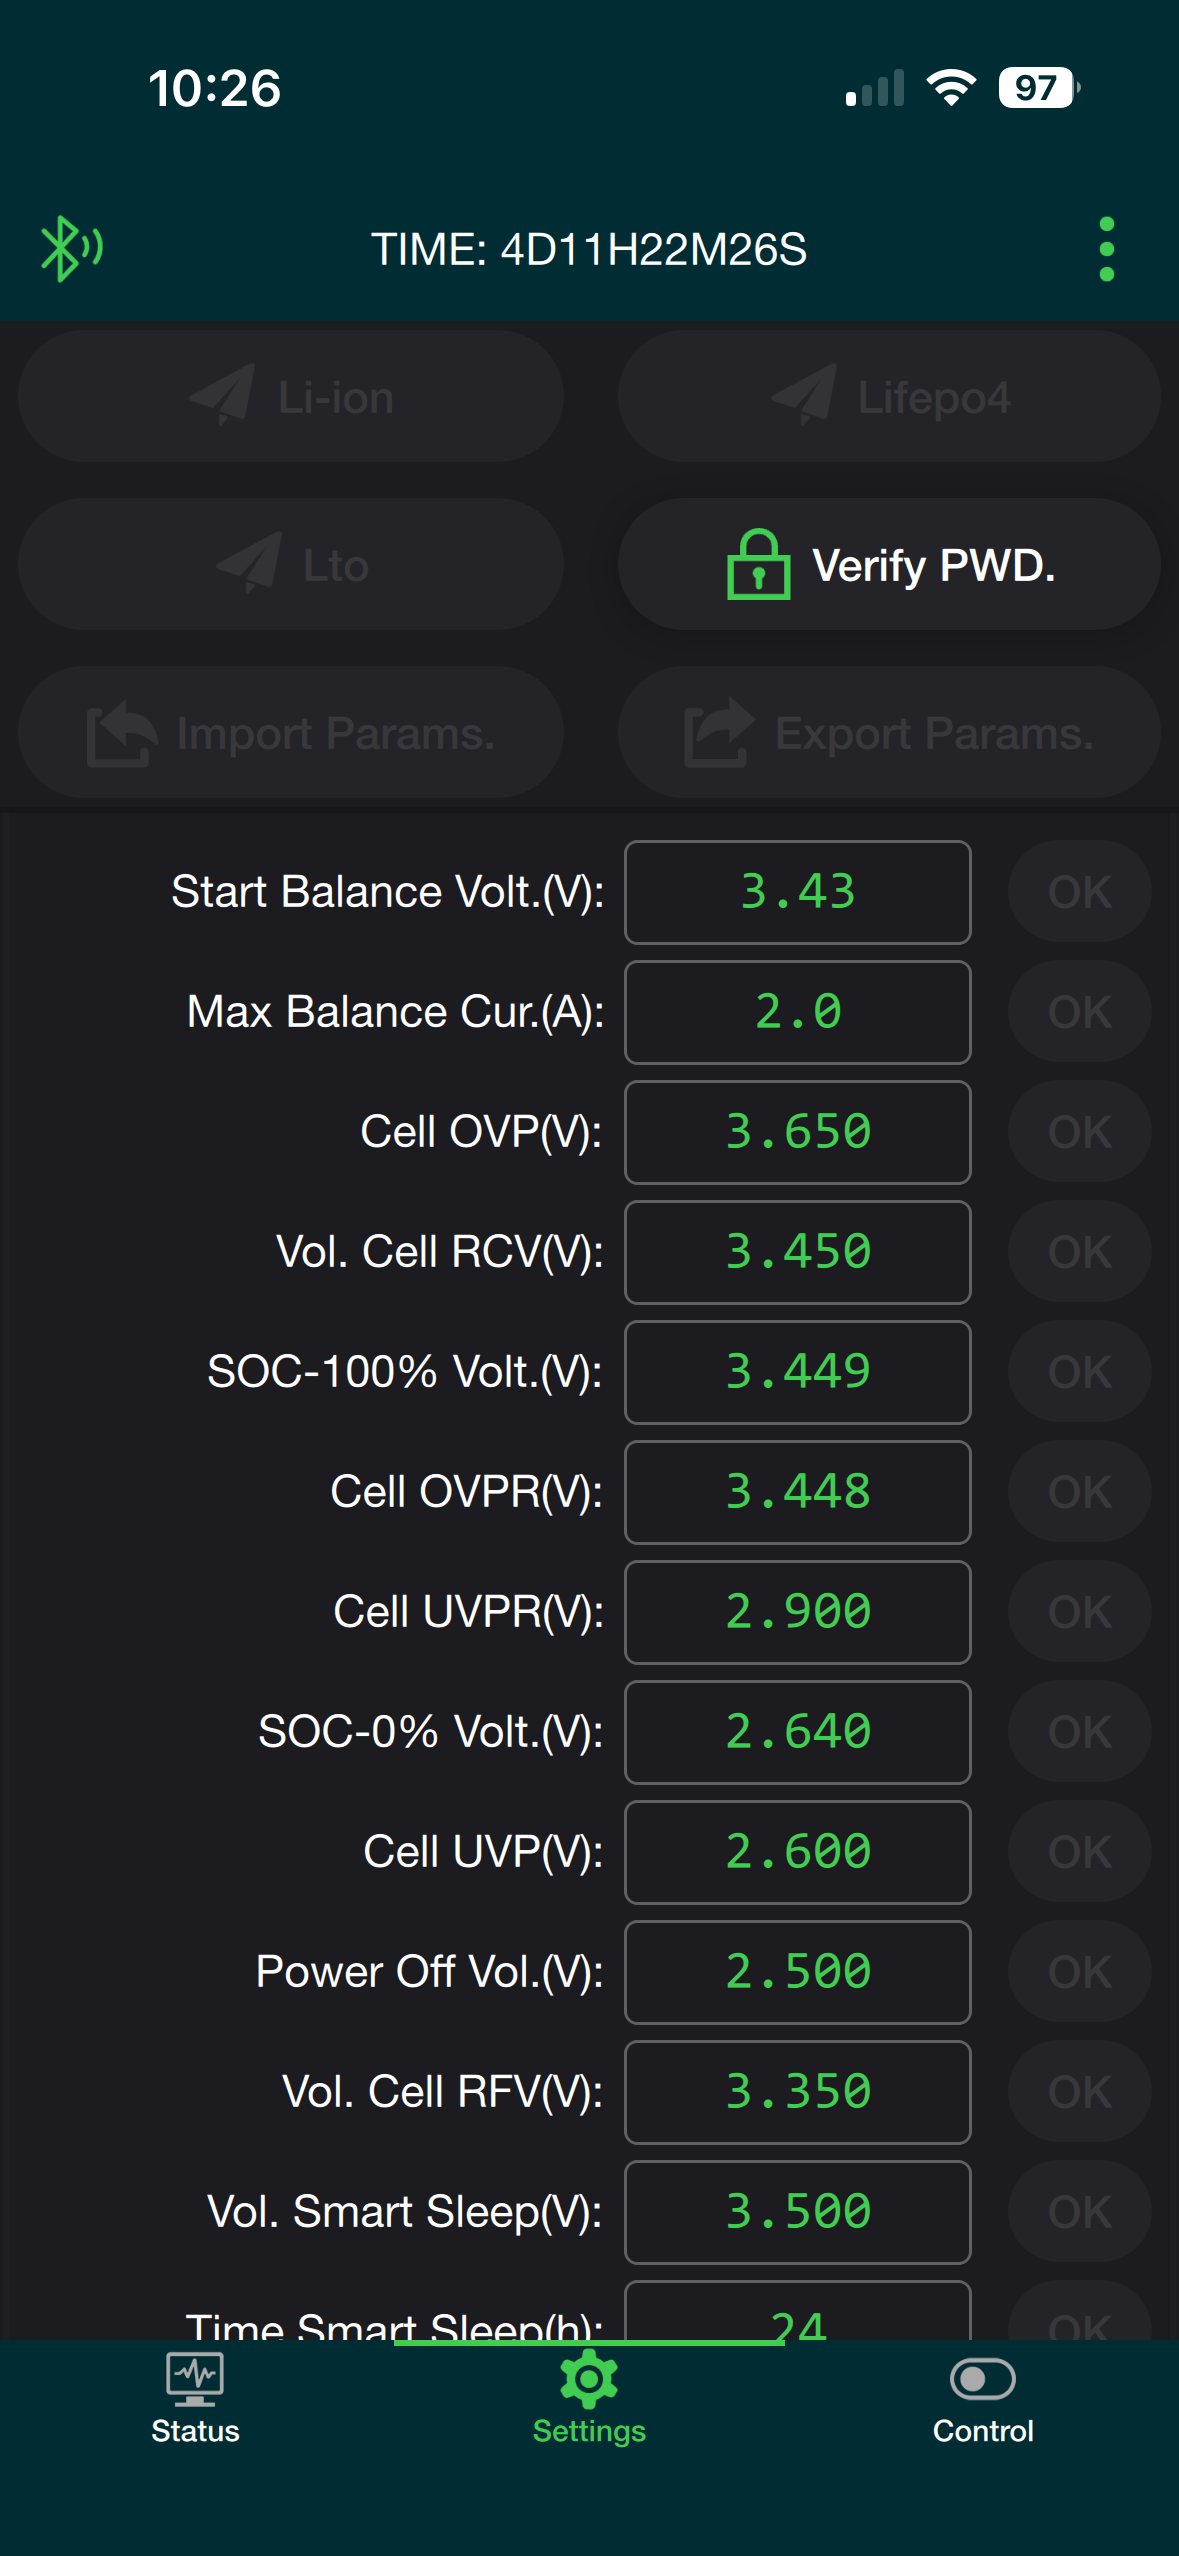Viewport: 1179px width, 2556px height.
Task: Tap the Export Params. icon
Action: 718,733
